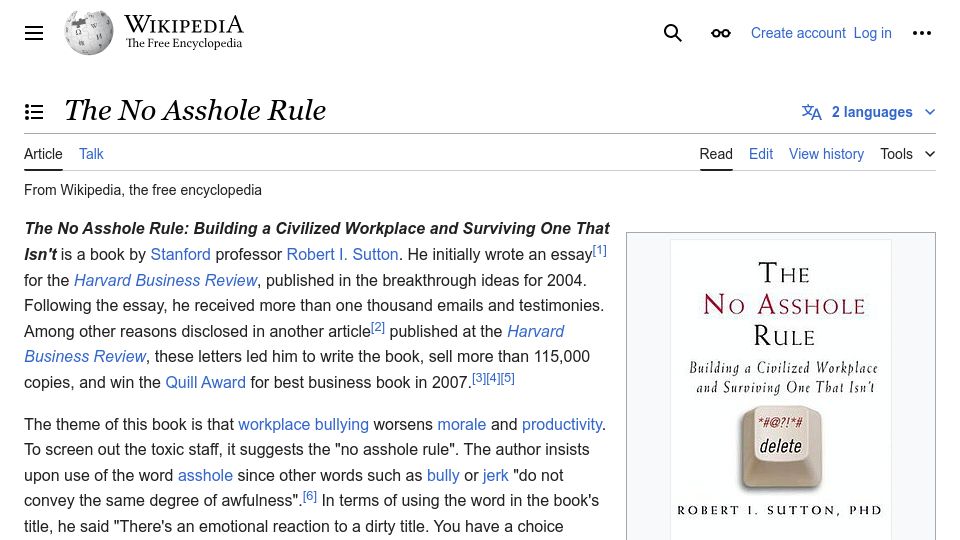Click citation reference [2]
This screenshot has height=540, width=960.
click(x=378, y=328)
